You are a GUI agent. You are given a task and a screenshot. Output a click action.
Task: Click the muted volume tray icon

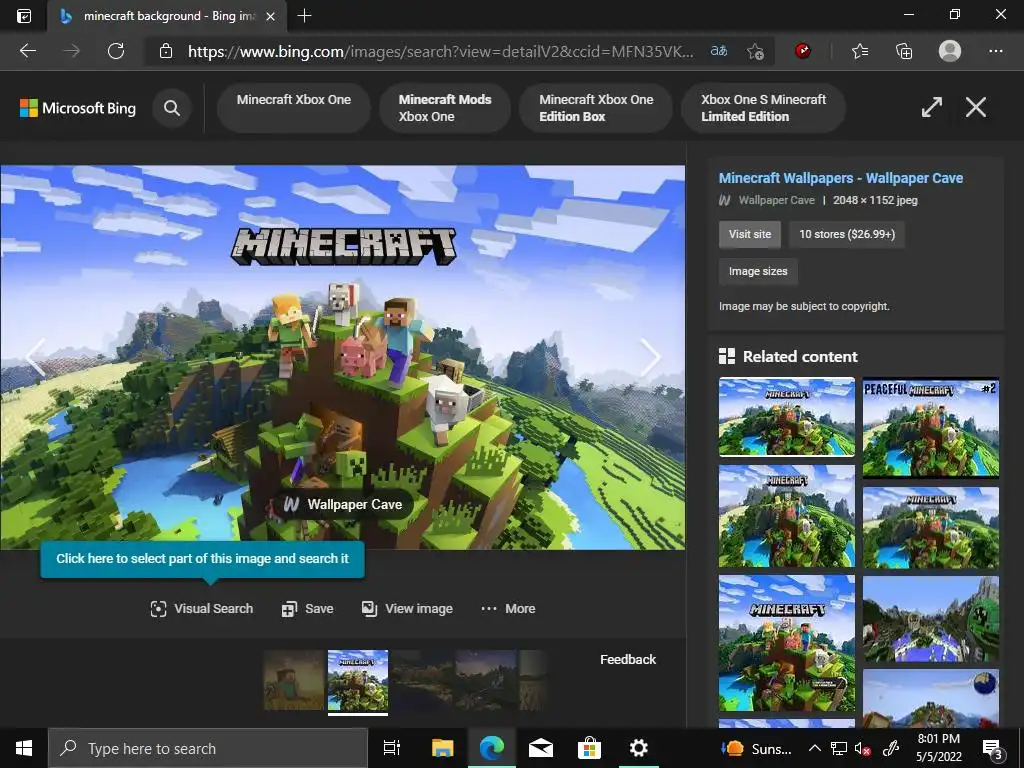pos(863,748)
